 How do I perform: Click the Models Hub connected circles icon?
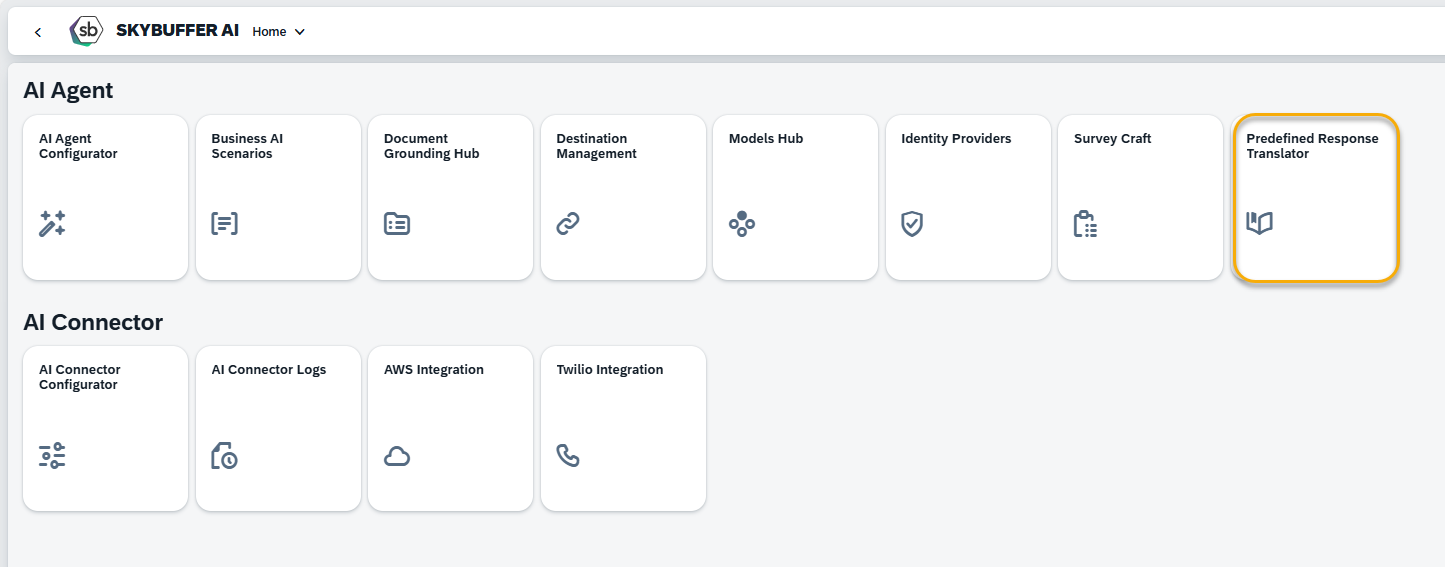coord(742,224)
